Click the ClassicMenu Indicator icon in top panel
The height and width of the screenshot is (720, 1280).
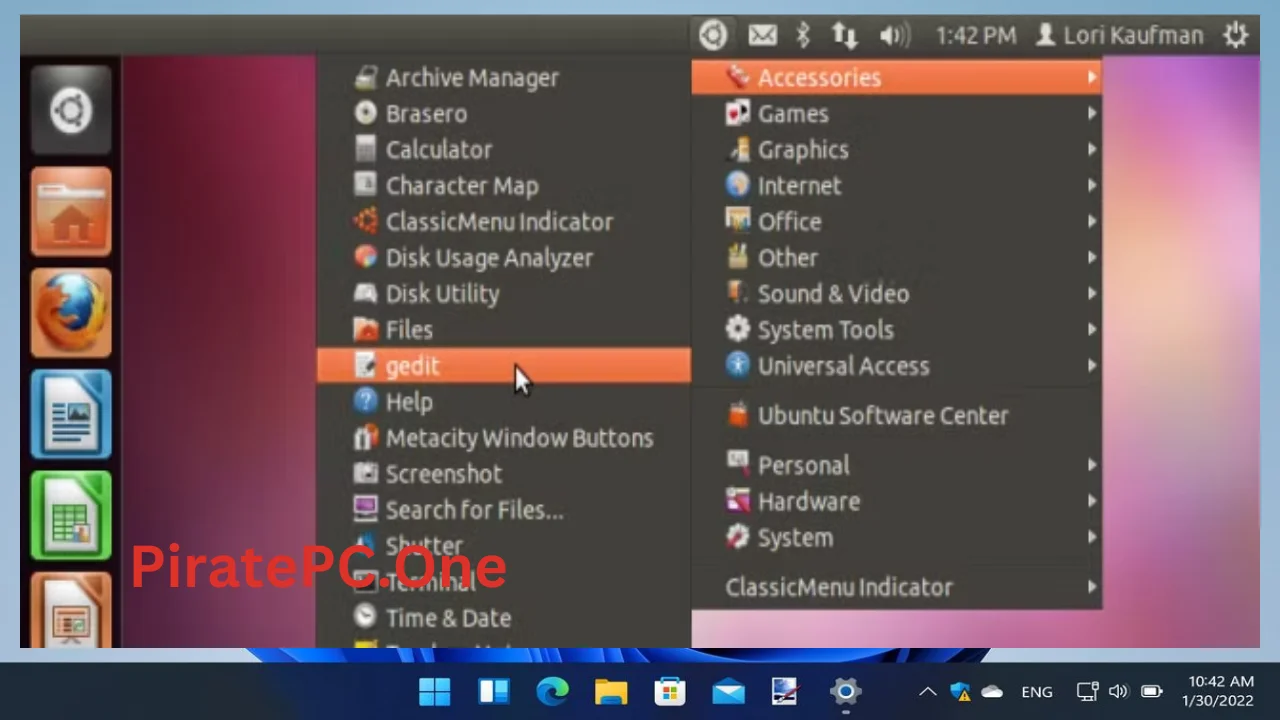(713, 35)
